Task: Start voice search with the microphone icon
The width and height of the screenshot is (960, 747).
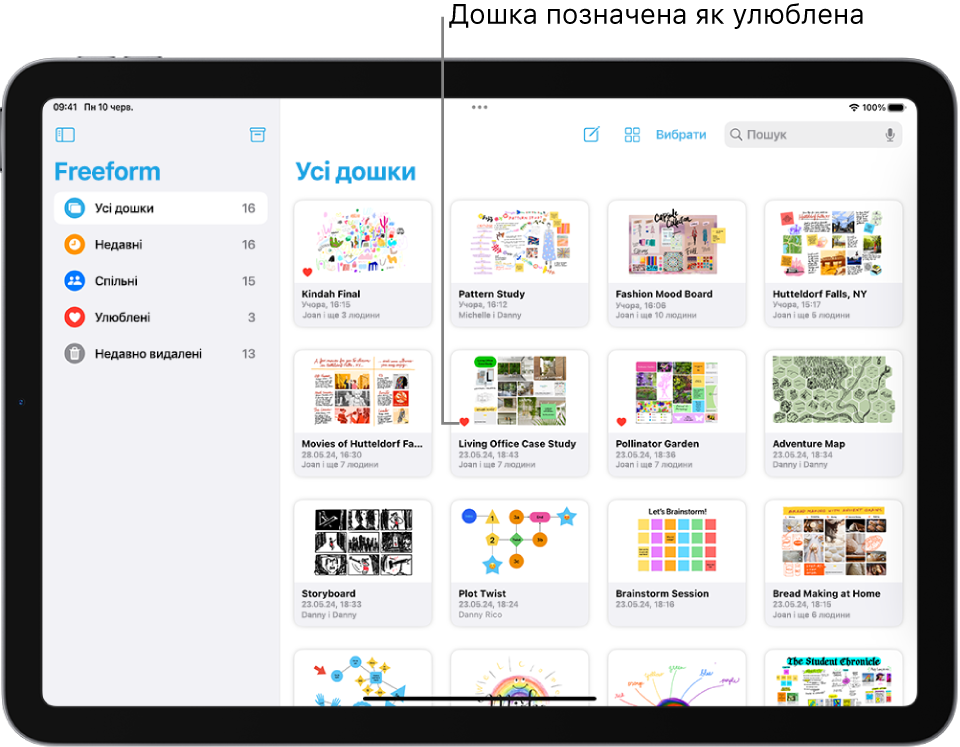Action: [x=891, y=134]
